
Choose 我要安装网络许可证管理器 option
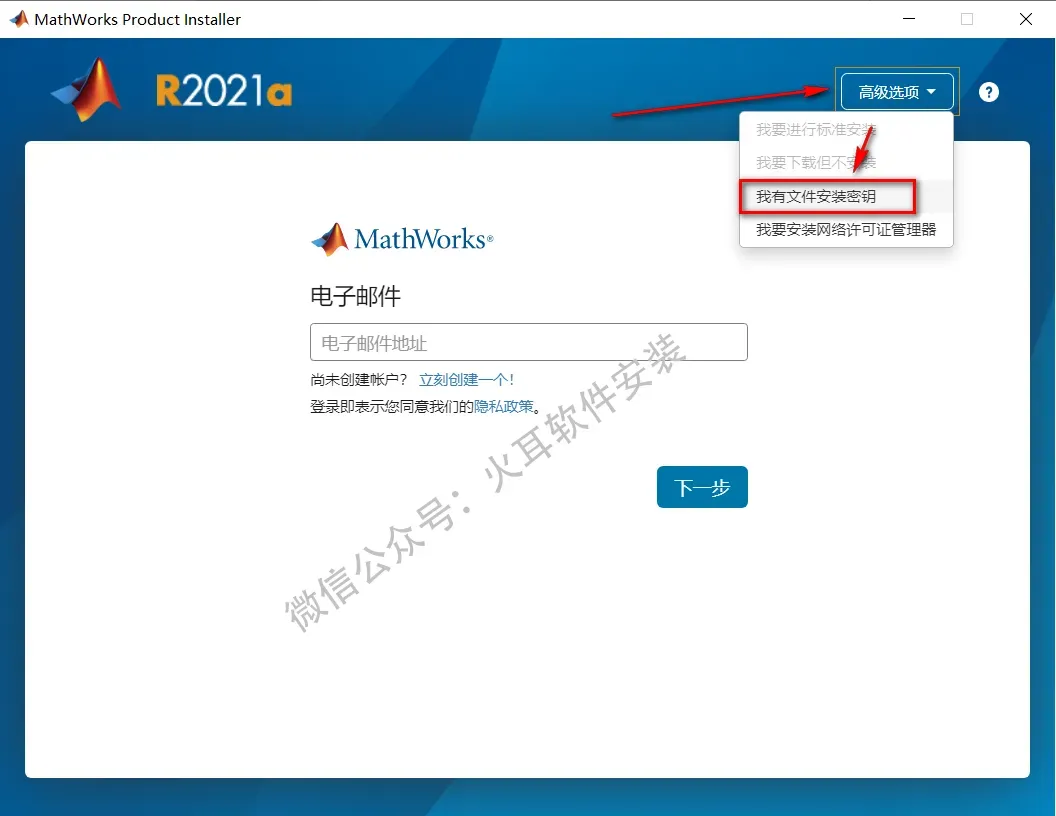[846, 230]
